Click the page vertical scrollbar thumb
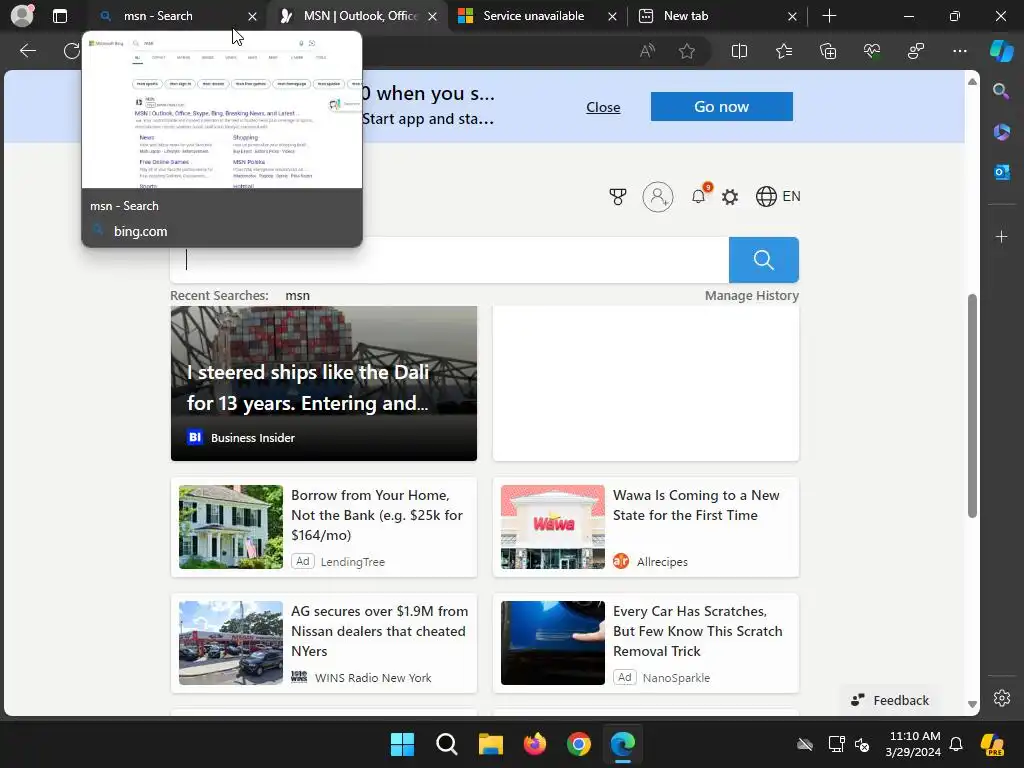 [972, 406]
